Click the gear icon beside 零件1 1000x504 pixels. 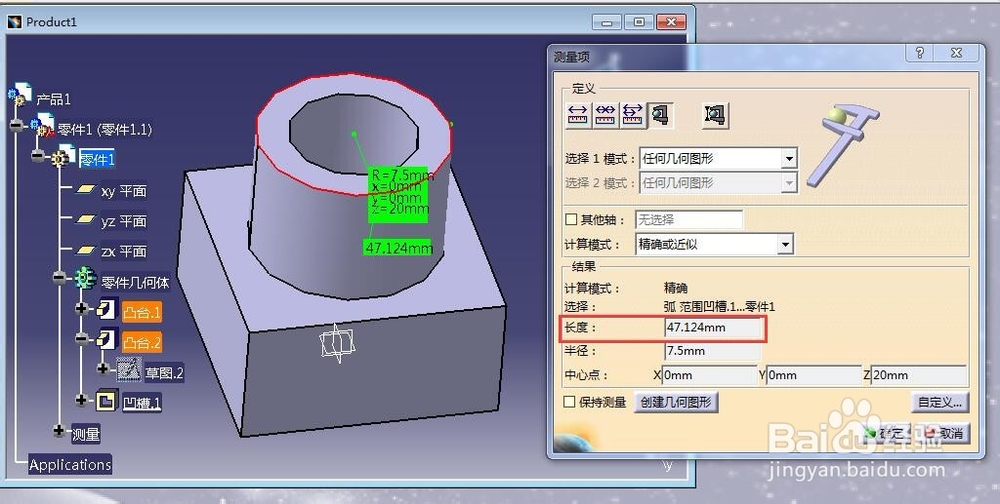pyautogui.click(x=61, y=157)
